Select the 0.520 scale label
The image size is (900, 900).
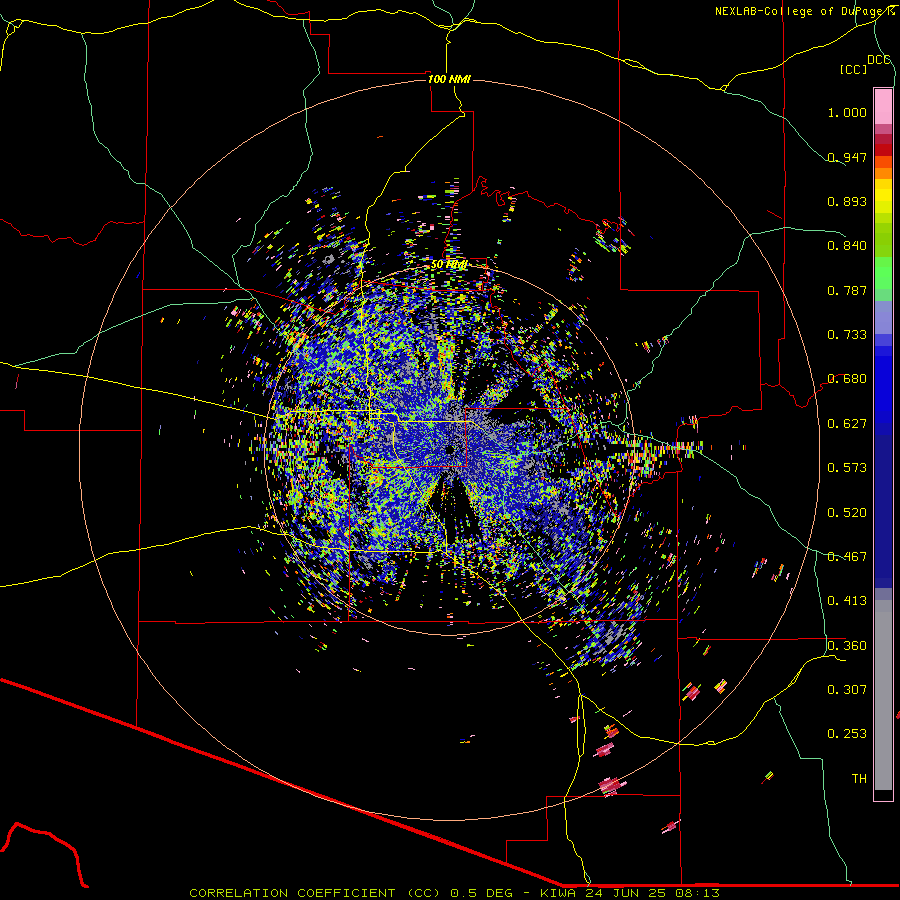click(847, 513)
